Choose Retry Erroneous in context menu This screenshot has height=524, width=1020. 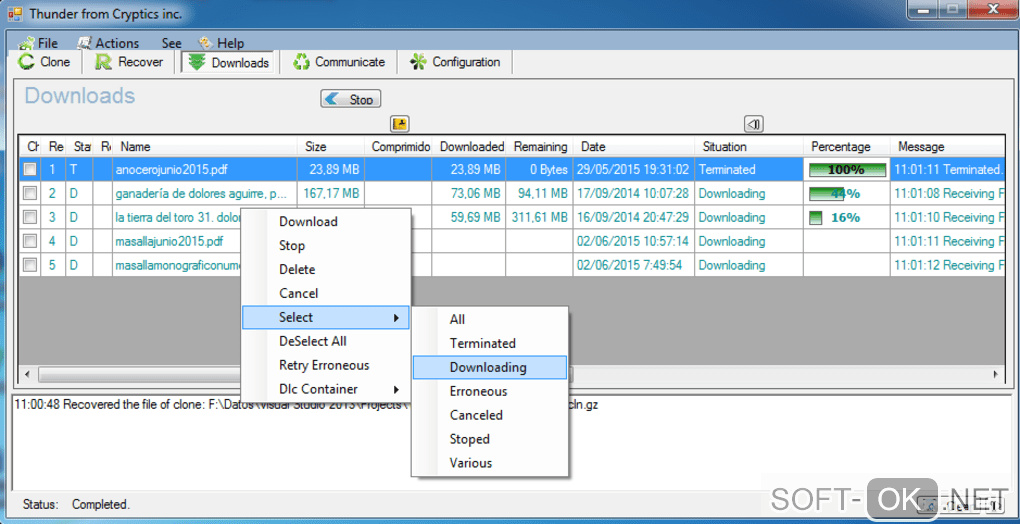[x=326, y=365]
